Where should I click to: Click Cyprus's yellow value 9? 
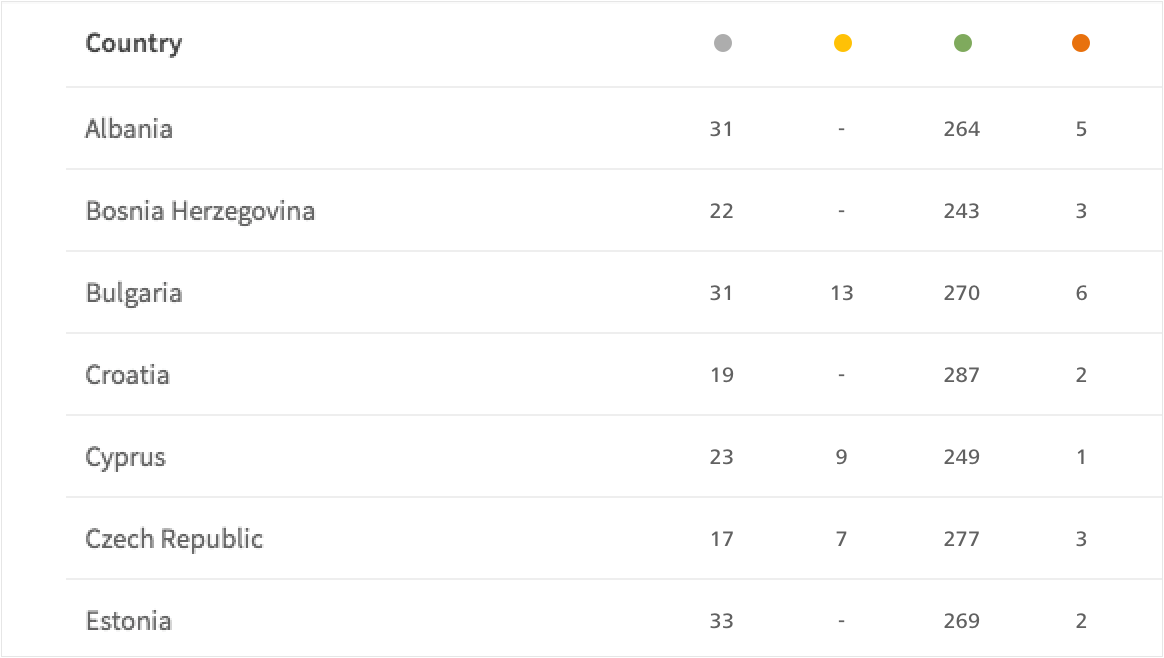click(841, 457)
